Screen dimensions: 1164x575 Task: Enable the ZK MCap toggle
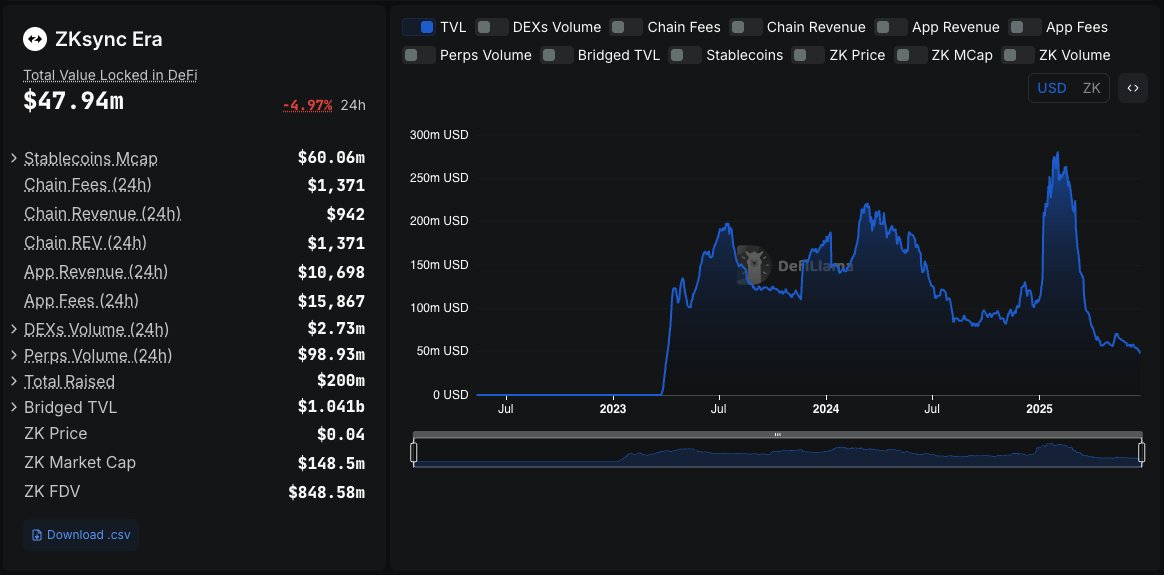(x=910, y=55)
